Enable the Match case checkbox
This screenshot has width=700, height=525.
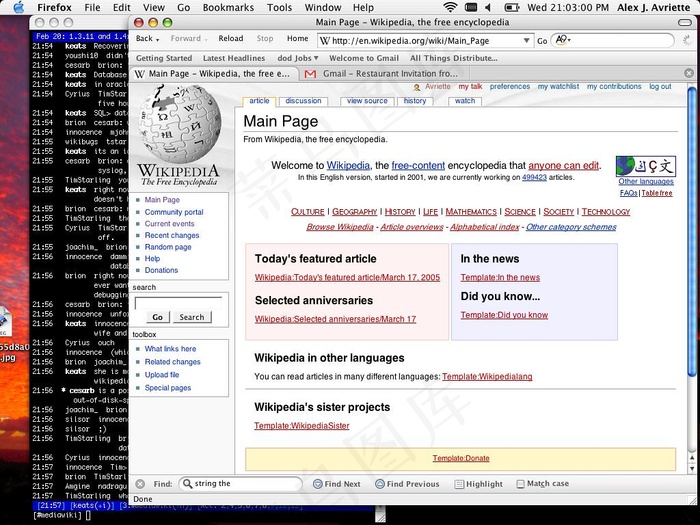[521, 484]
